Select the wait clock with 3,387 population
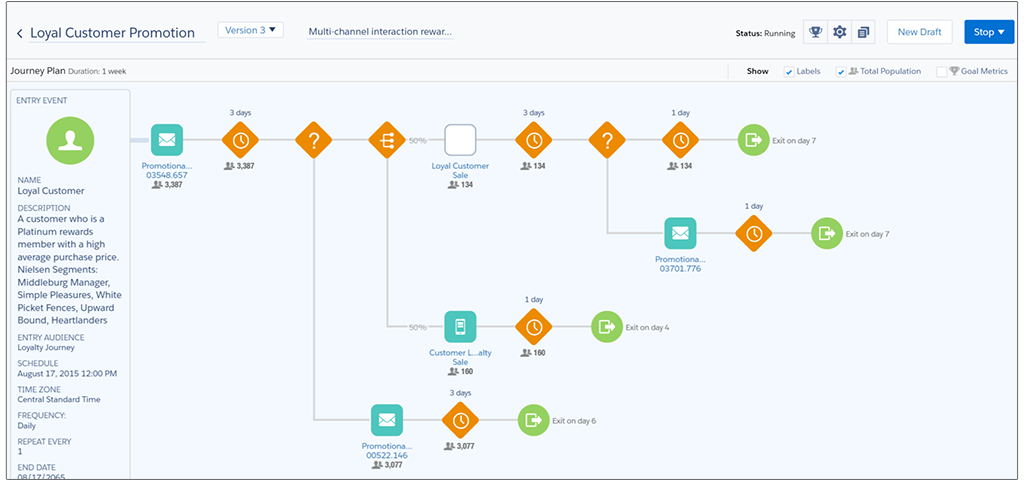 coord(240,140)
